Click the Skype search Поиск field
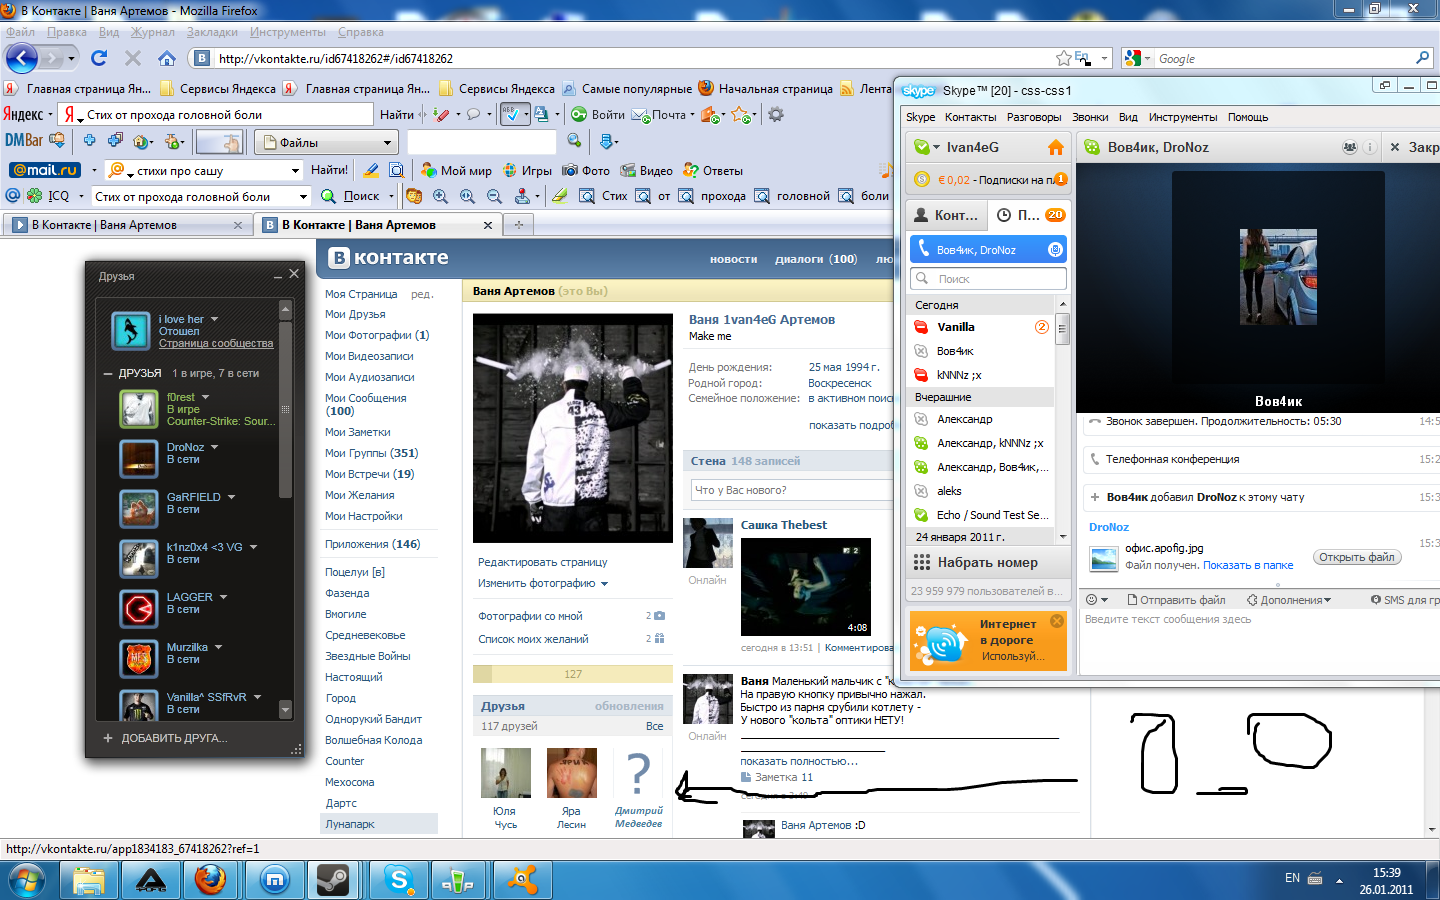 988,279
